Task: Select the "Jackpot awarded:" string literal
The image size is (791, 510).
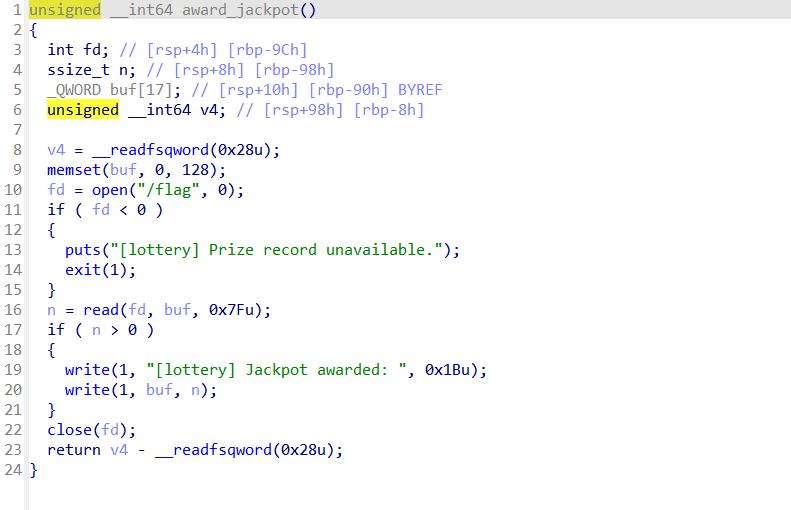Action: (276, 370)
